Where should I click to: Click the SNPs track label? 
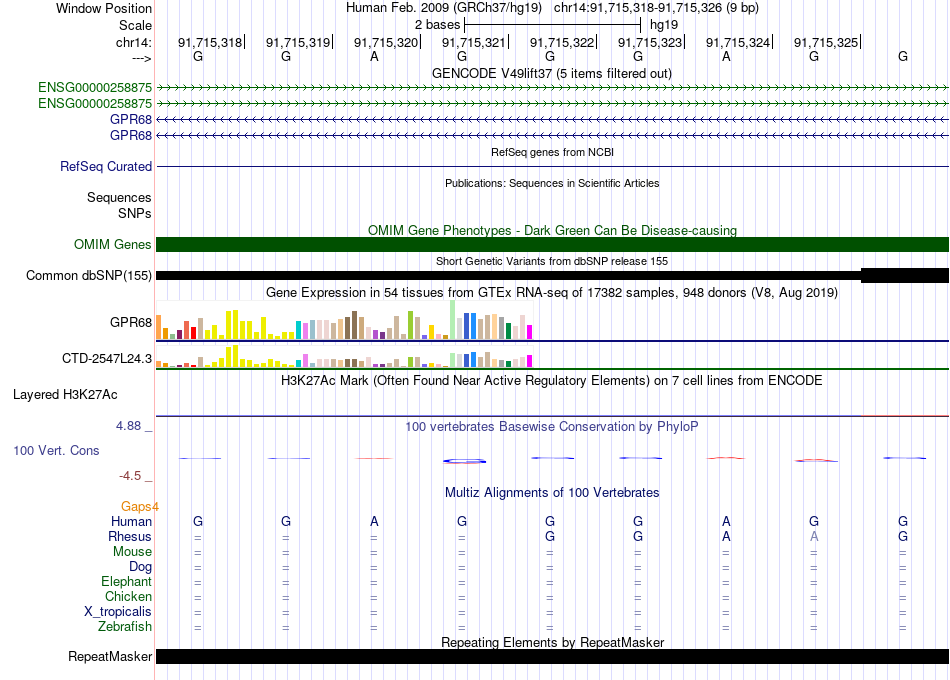click(135, 213)
